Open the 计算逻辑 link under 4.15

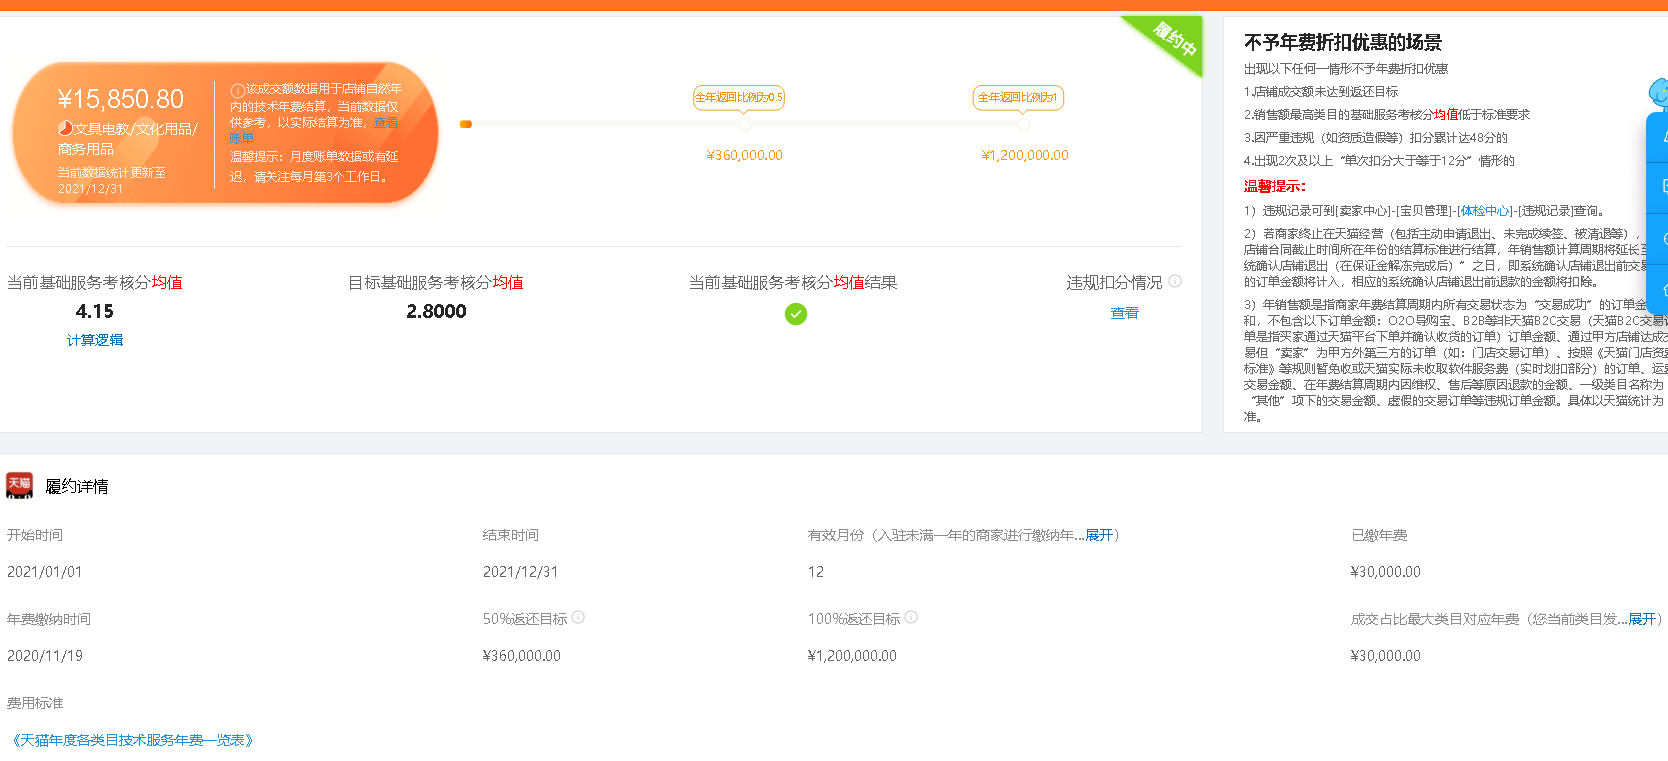[x=95, y=340]
